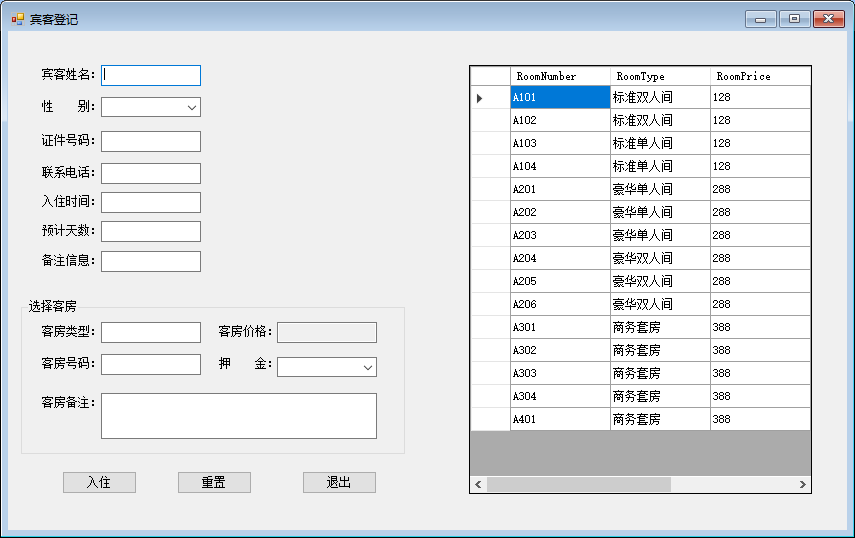Viewport: 855px width, 538px height.
Task: Click room number A401
Action: pos(560,419)
